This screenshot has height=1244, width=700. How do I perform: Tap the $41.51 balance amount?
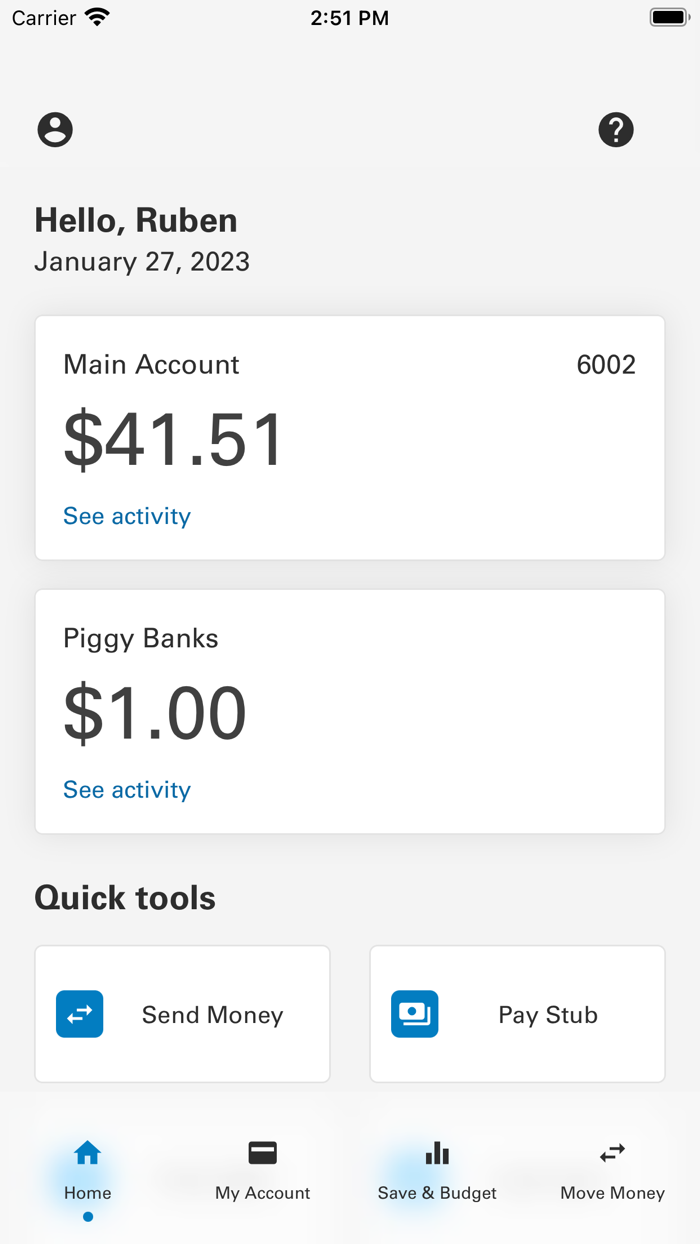174,437
